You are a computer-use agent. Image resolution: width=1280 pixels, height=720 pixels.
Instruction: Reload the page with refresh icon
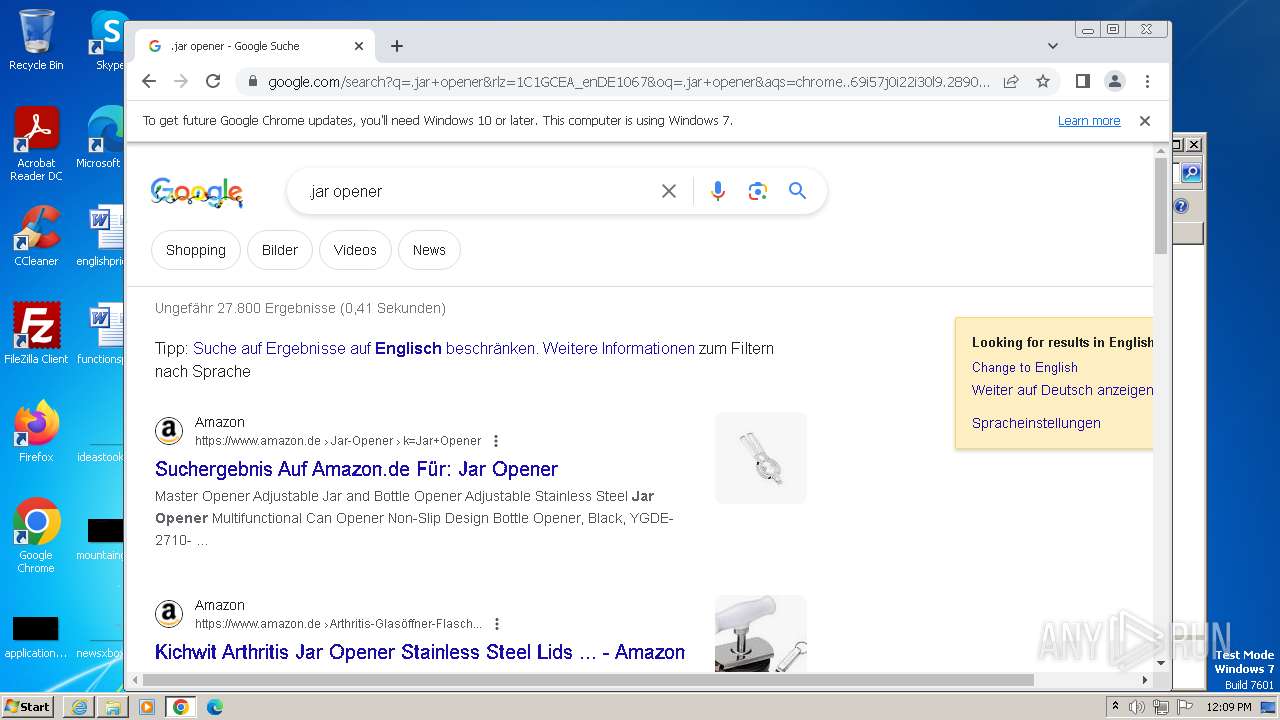(x=213, y=81)
